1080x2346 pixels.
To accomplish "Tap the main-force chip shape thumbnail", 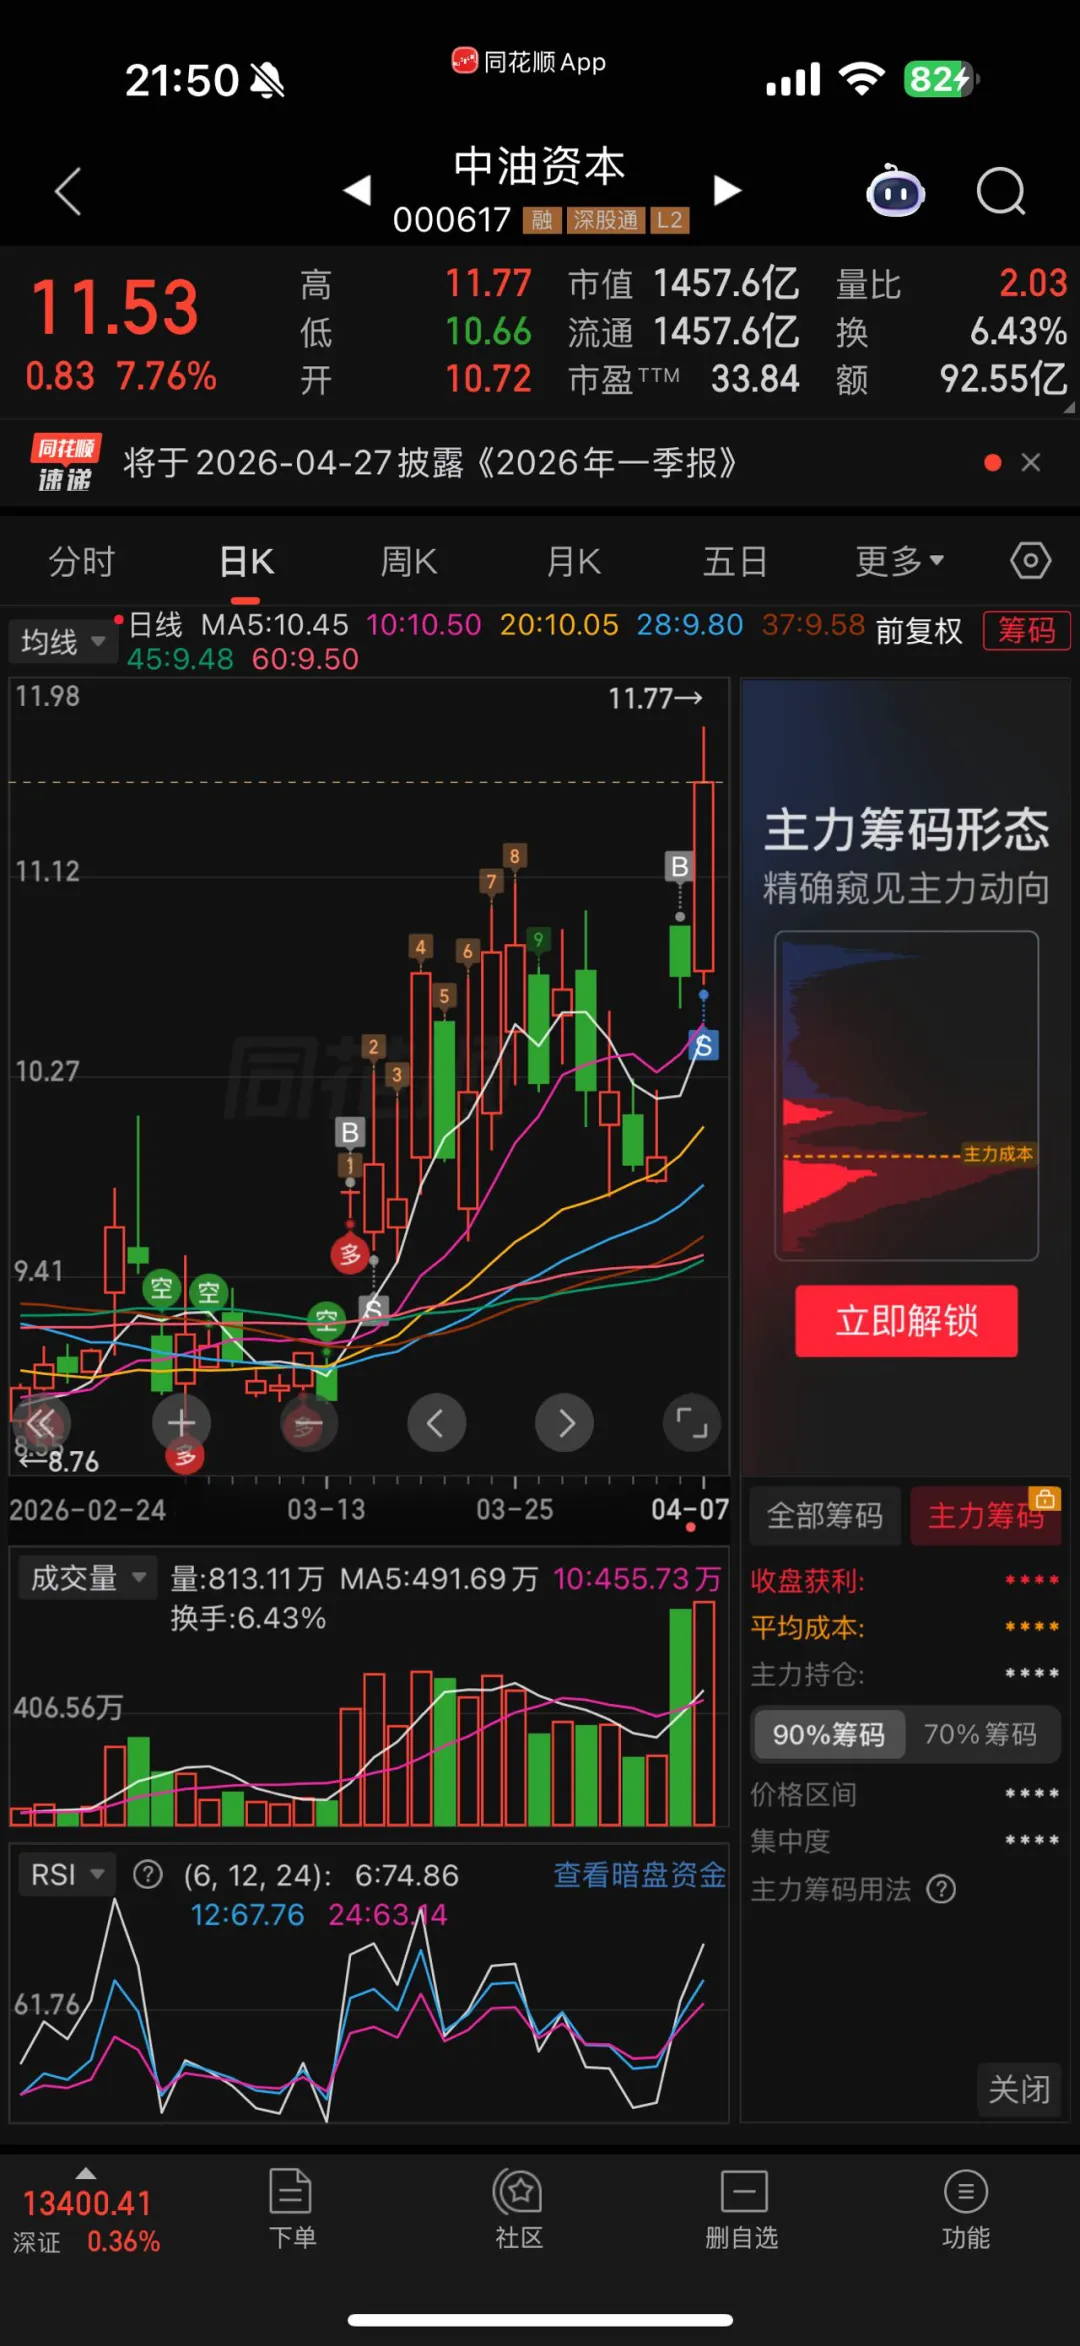I will tap(906, 1096).
